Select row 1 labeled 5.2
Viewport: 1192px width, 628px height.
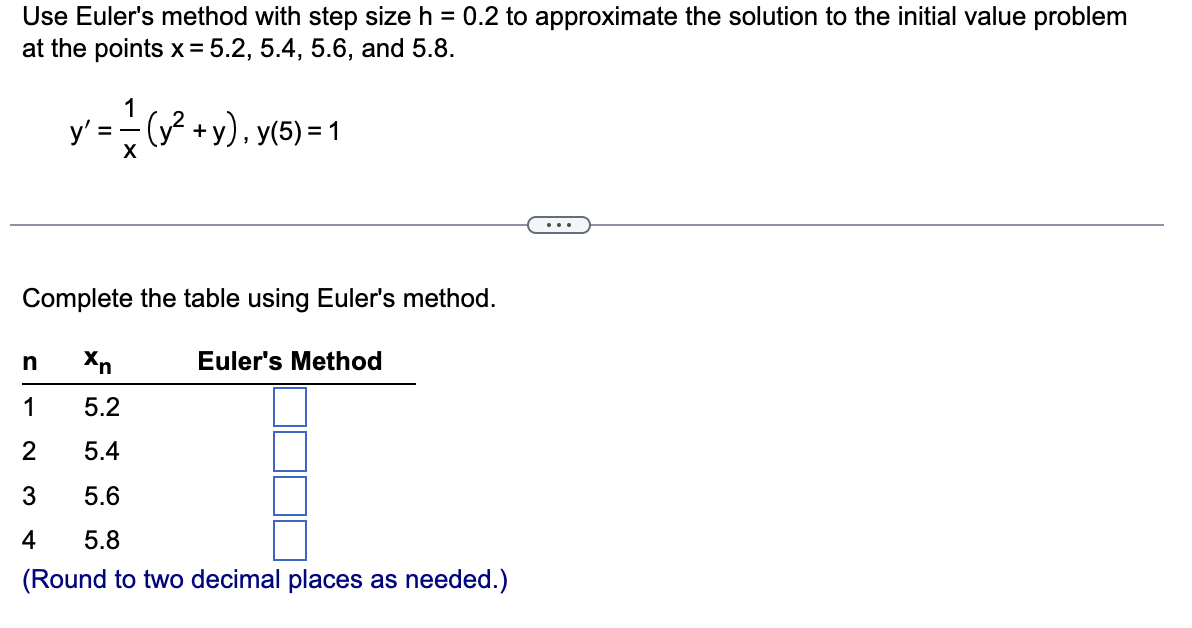100,406
